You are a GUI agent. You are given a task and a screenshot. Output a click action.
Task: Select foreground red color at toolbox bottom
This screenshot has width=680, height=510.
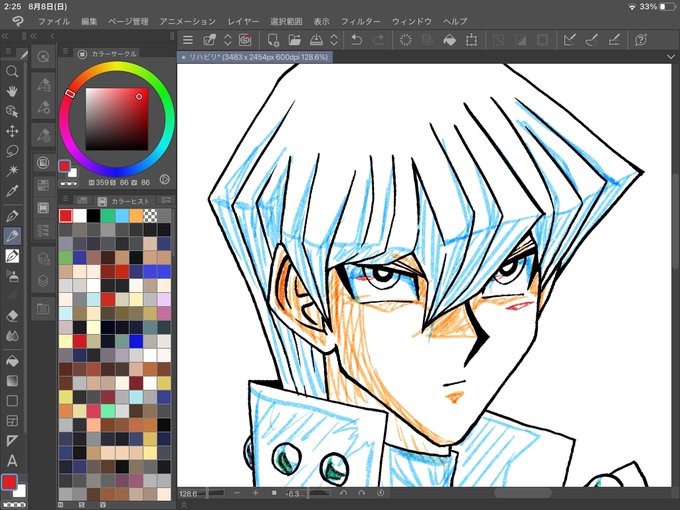tap(9, 482)
